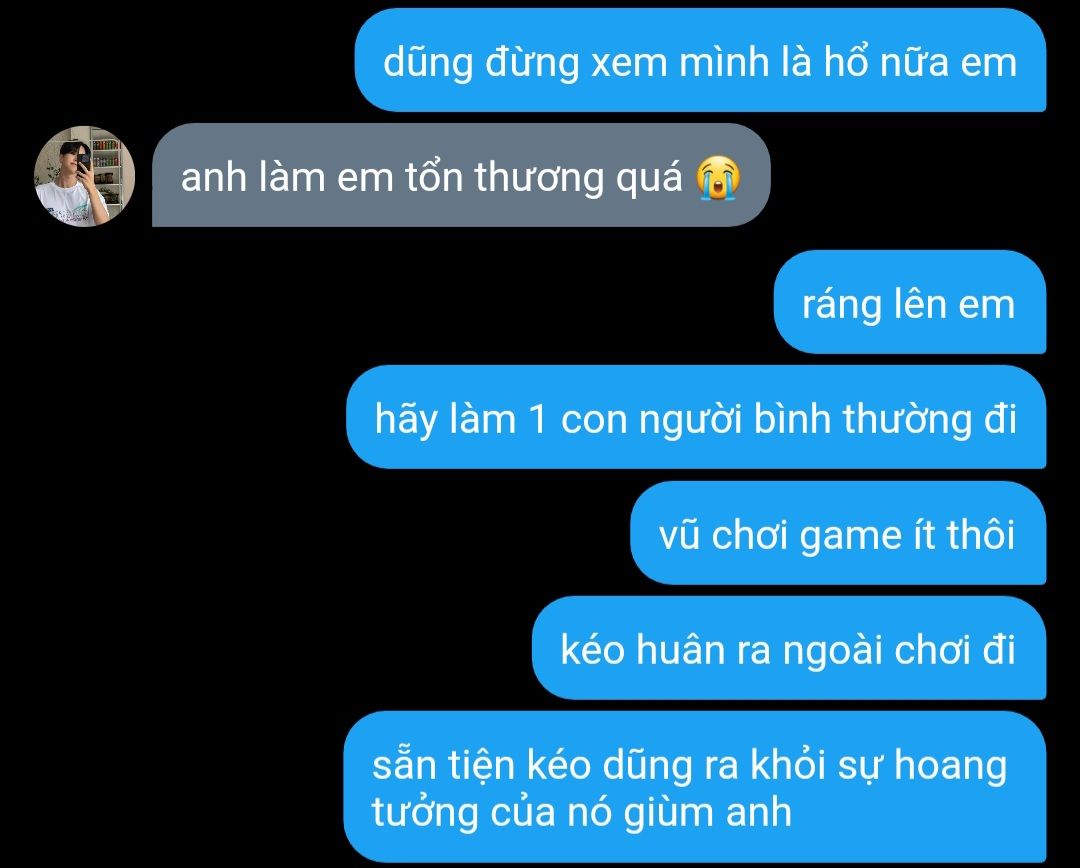The image size is (1080, 868).
Task: Click the number '1' in the message
Action: click(x=538, y=420)
